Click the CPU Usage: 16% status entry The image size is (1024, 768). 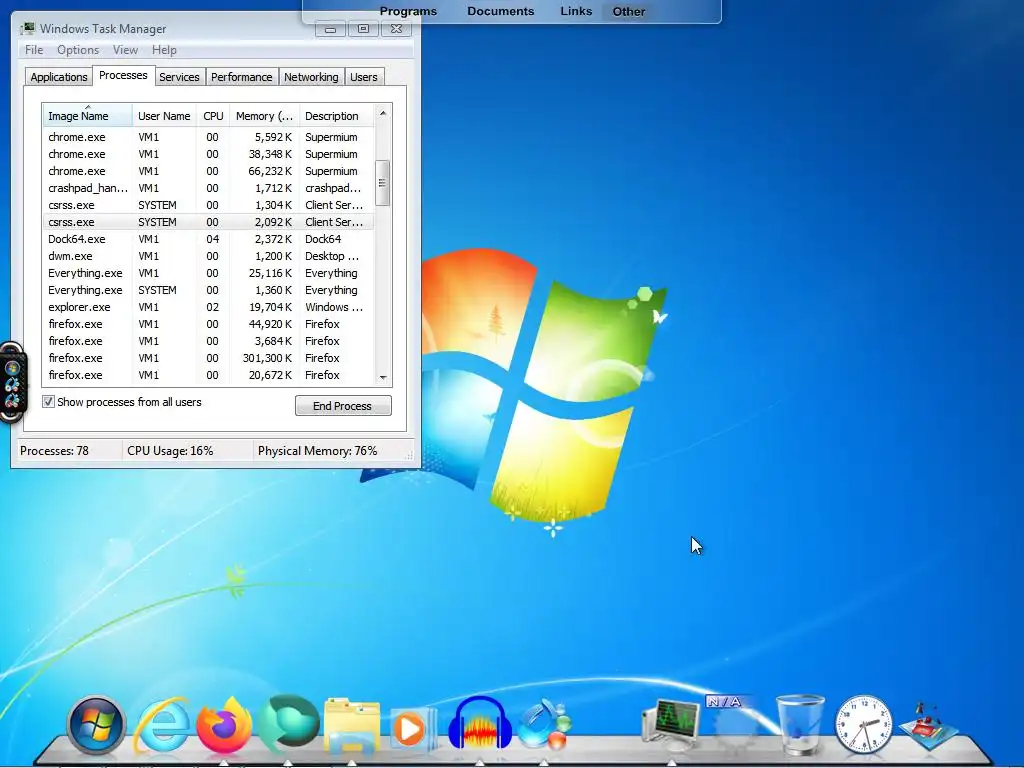tap(170, 451)
